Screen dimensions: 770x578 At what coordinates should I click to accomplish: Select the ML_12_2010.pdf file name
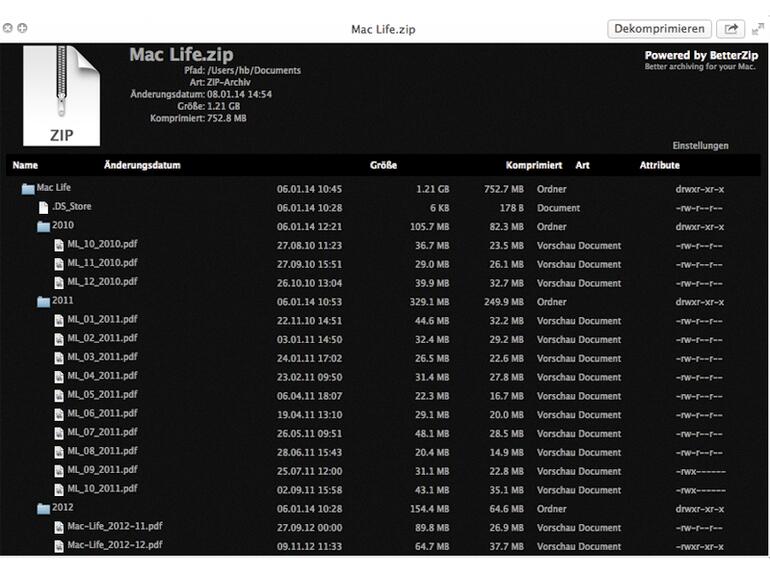coord(102,281)
